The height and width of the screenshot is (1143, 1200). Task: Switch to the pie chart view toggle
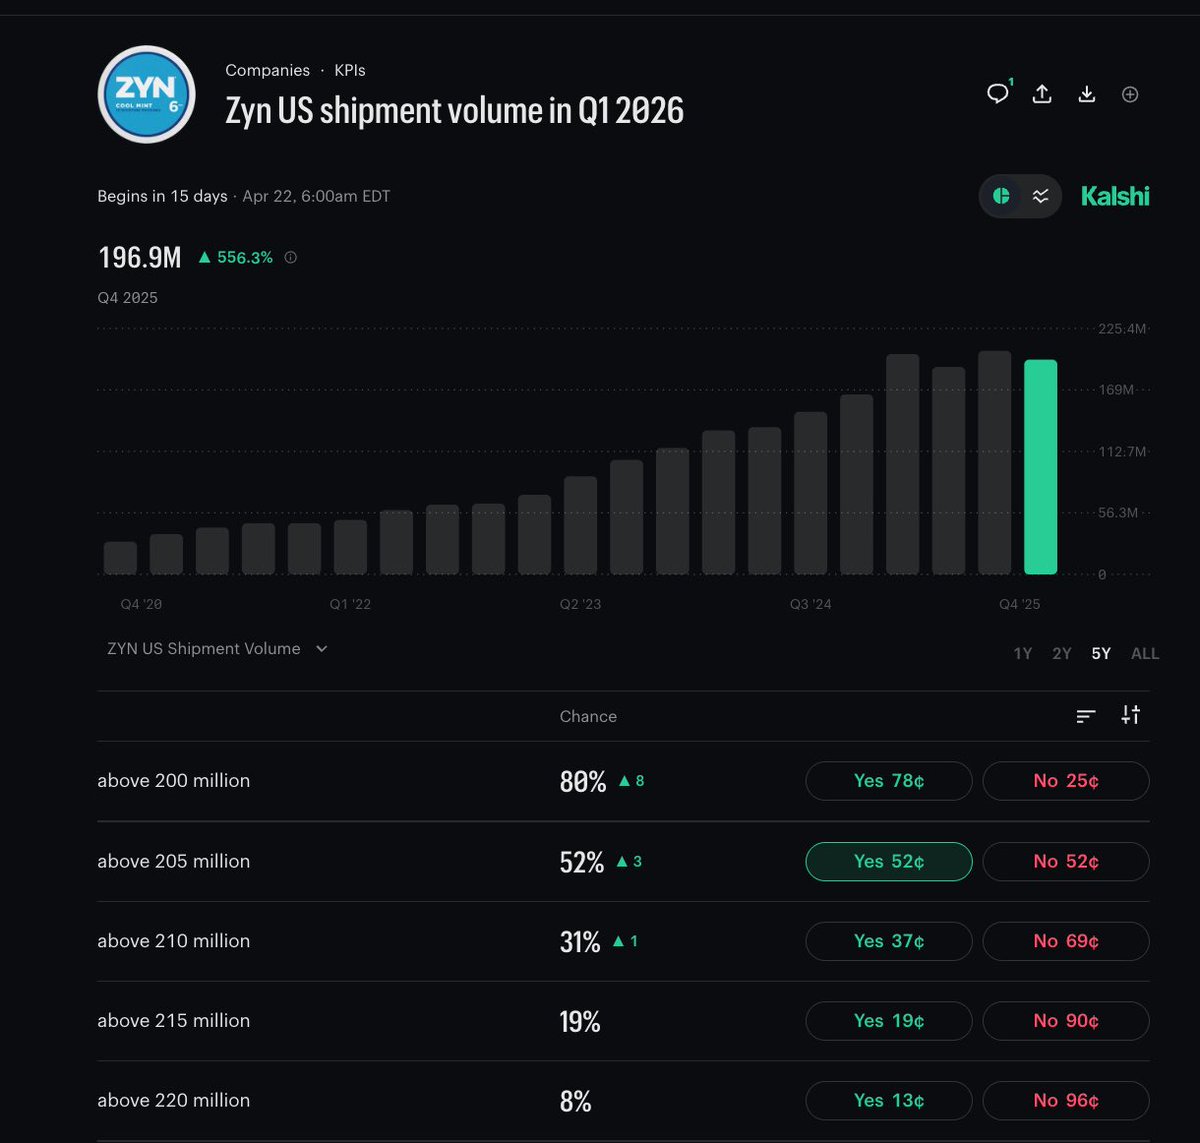coord(1001,196)
